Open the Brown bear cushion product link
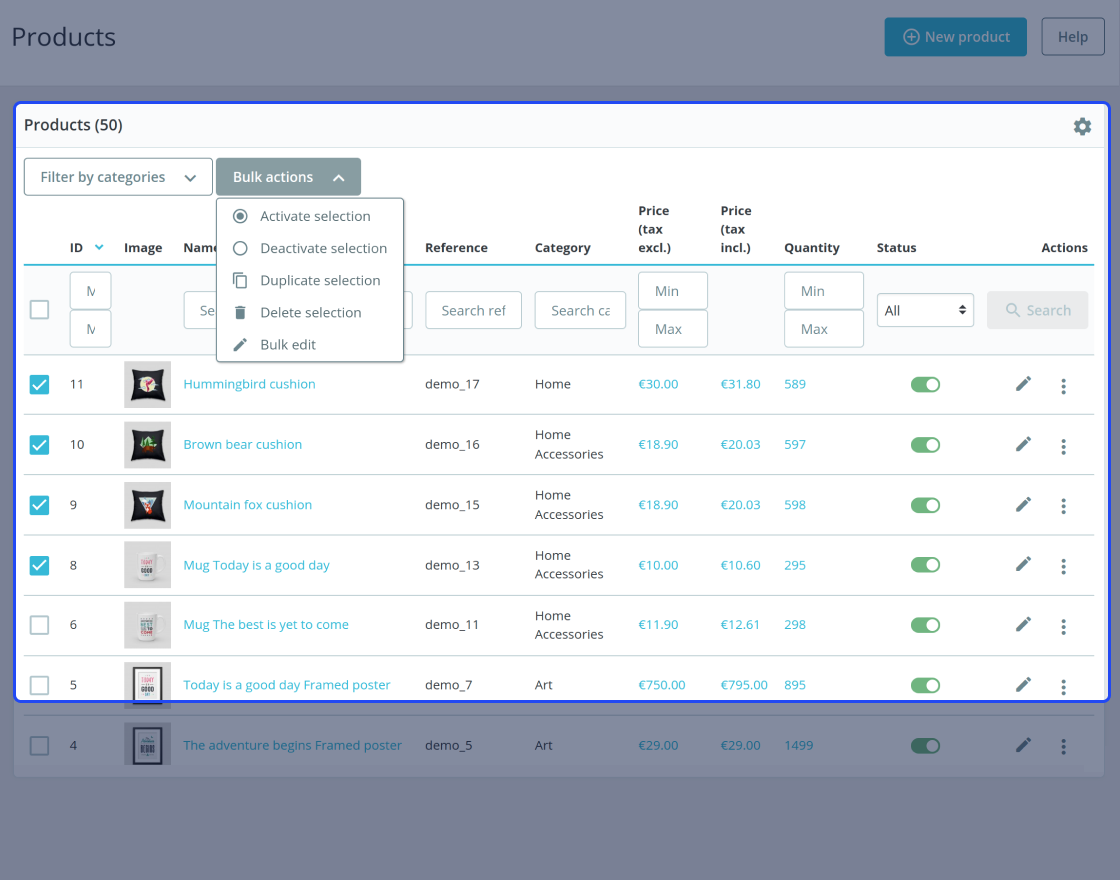The width and height of the screenshot is (1120, 880). (242, 444)
